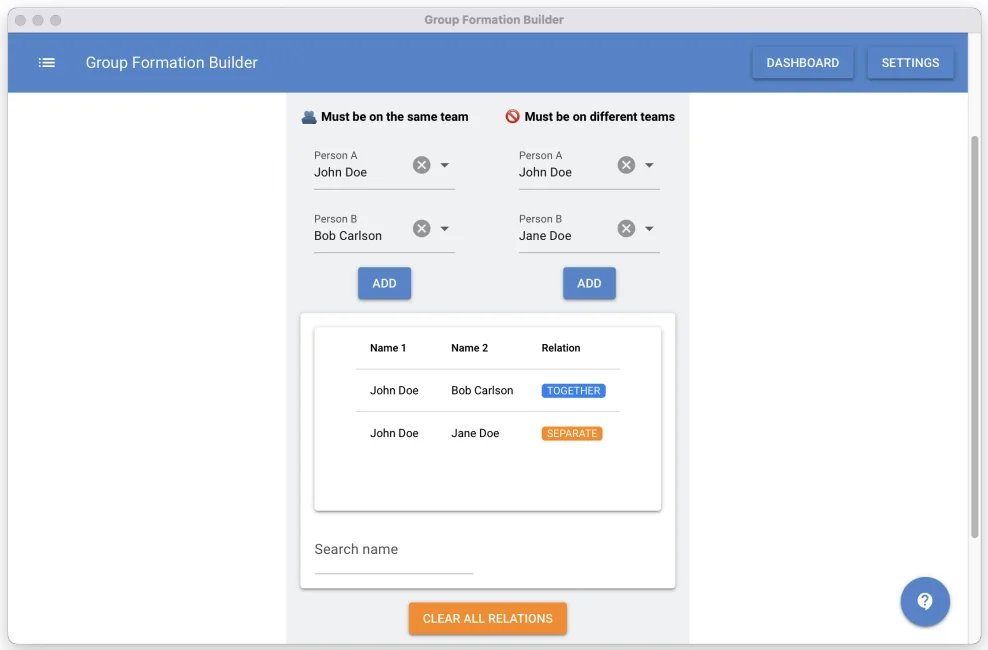The height and width of the screenshot is (650, 988).
Task: Clear all relations
Action: coord(488,619)
